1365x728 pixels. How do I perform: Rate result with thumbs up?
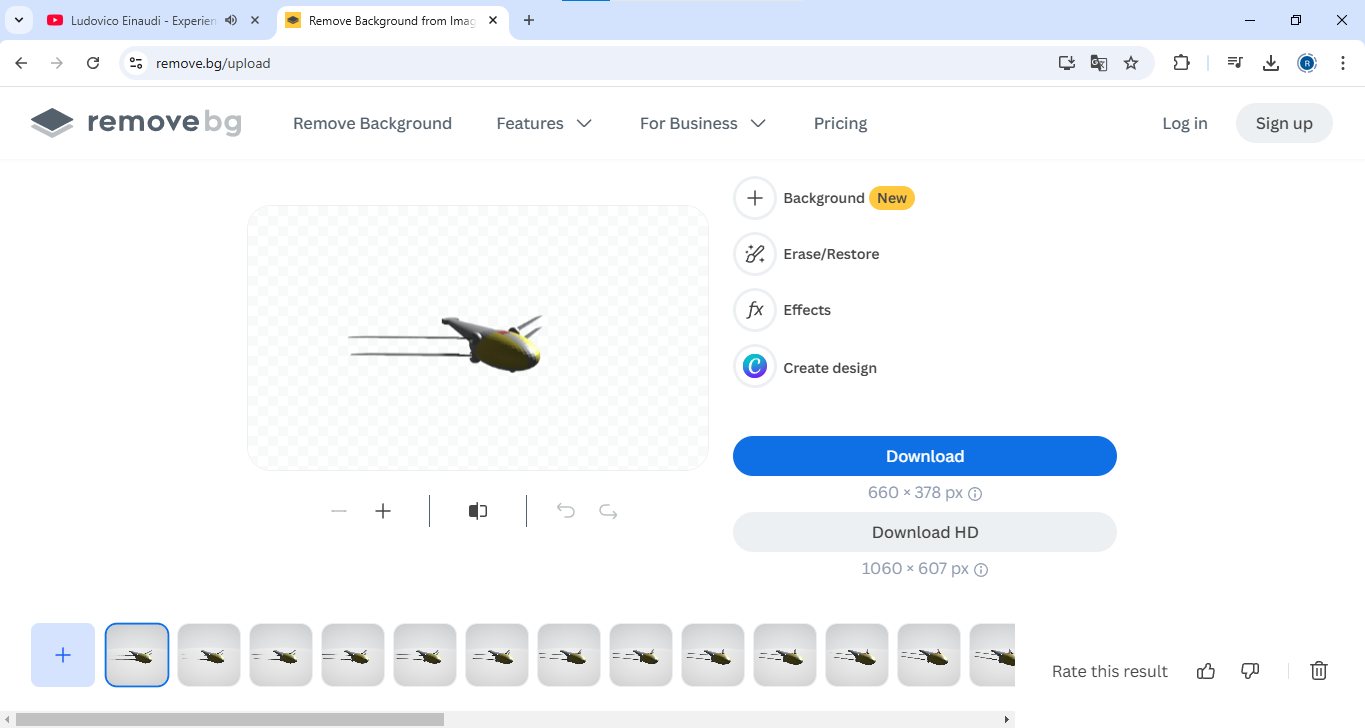(x=1206, y=671)
